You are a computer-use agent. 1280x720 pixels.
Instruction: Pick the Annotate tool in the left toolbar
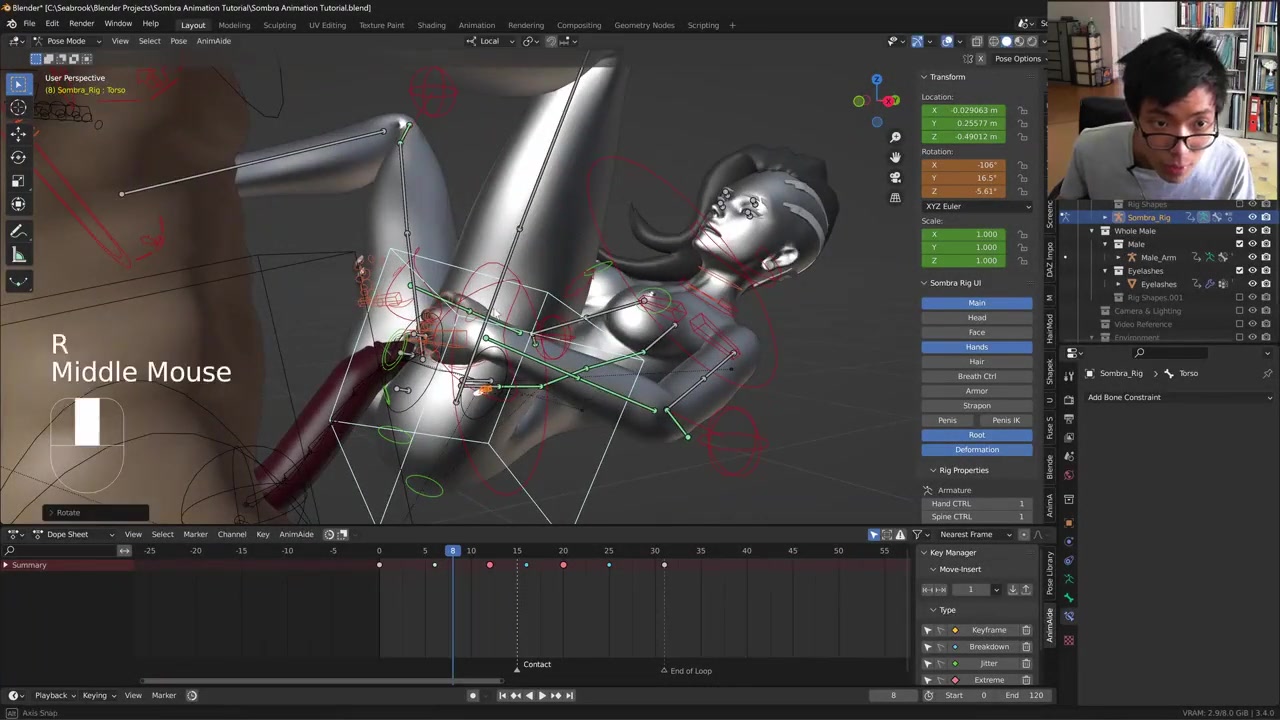coord(18,231)
